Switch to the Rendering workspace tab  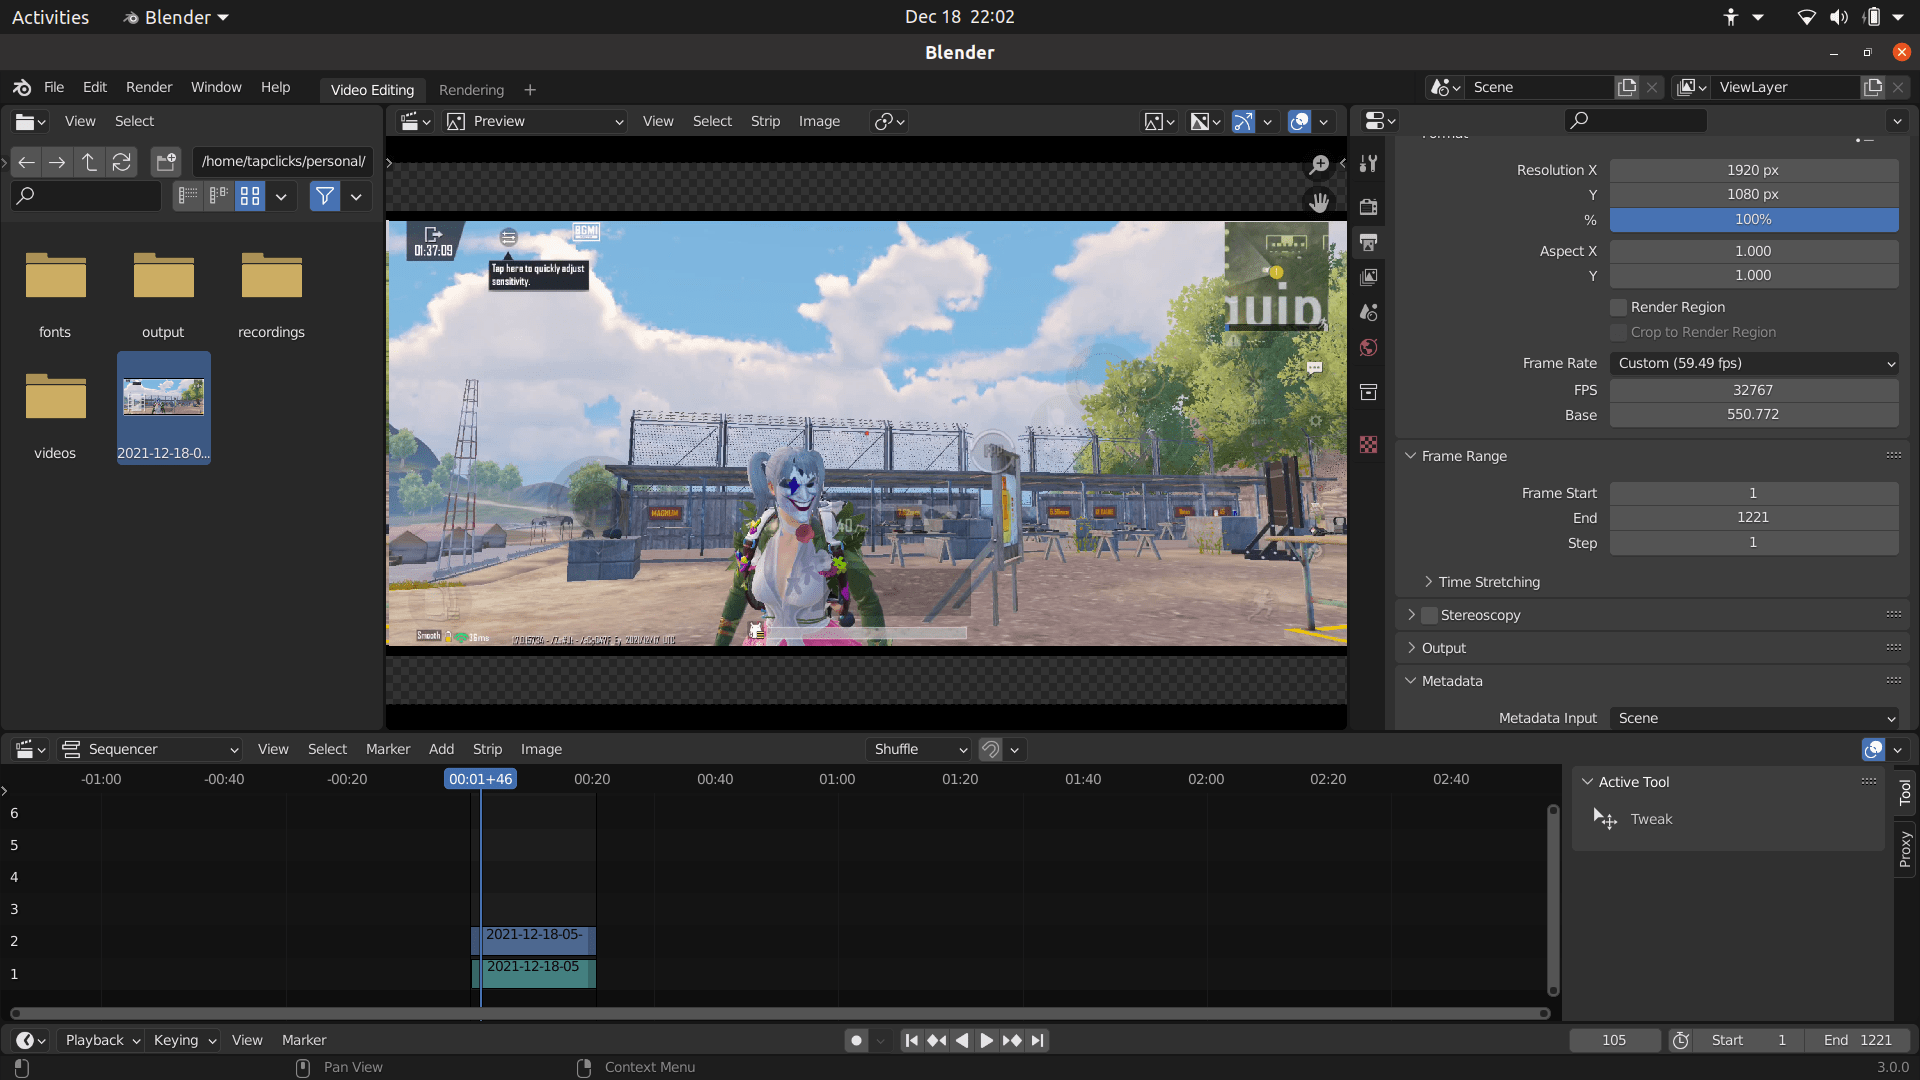(471, 90)
